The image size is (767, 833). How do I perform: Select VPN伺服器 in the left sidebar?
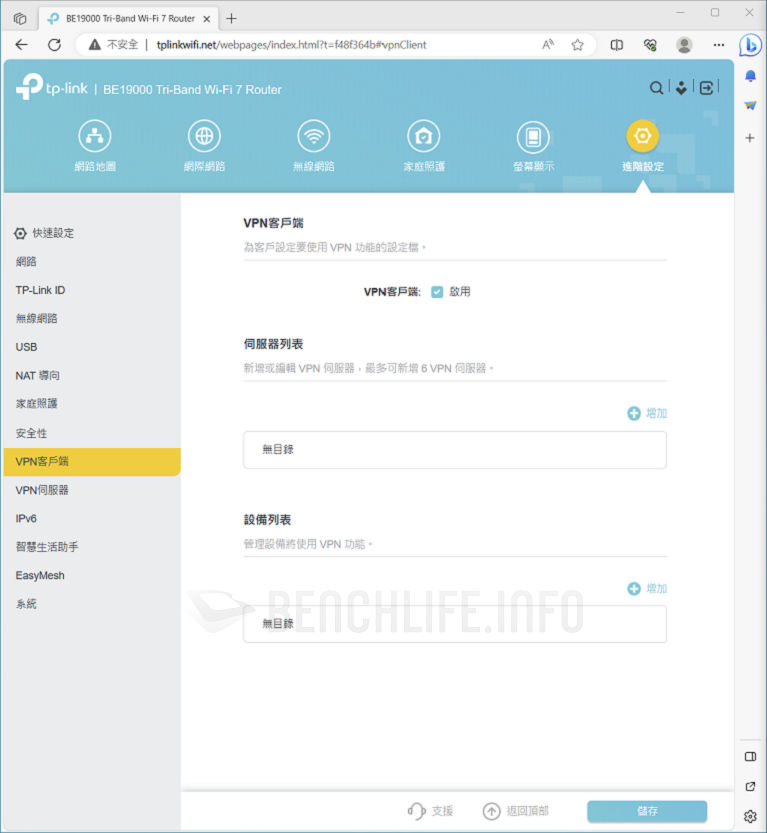point(42,490)
